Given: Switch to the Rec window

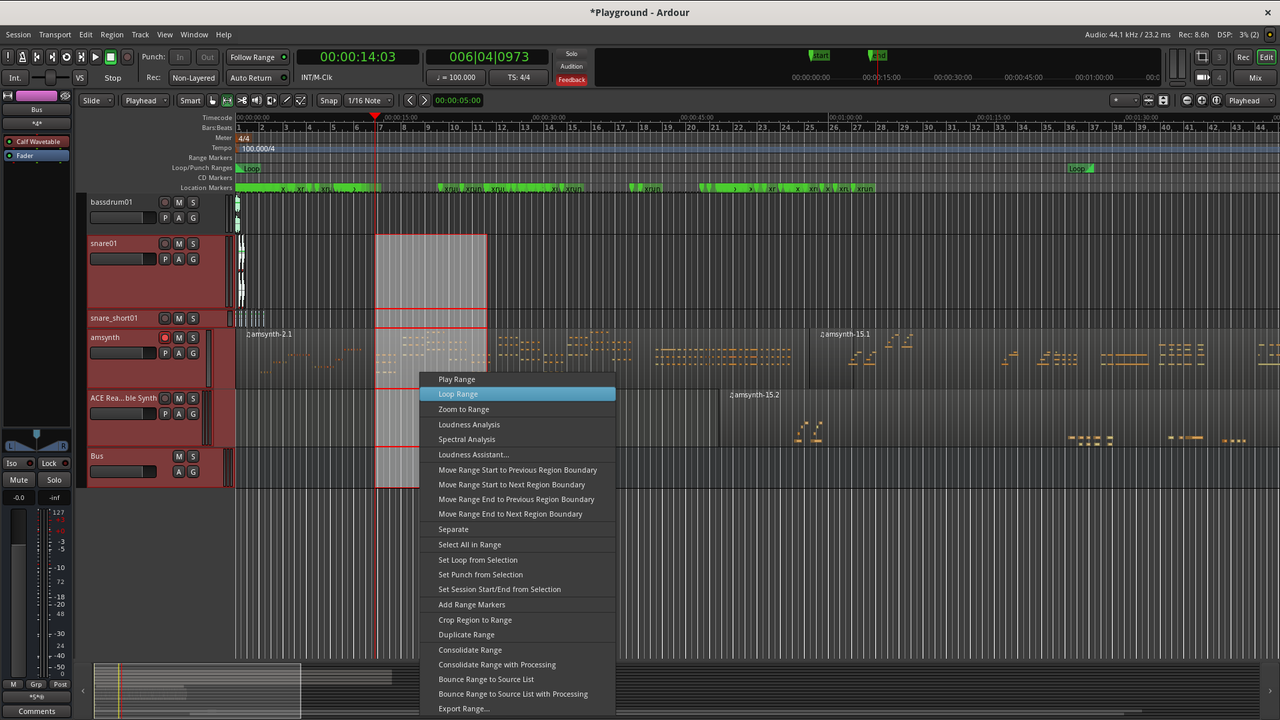Looking at the screenshot, I should pyautogui.click(x=1243, y=57).
